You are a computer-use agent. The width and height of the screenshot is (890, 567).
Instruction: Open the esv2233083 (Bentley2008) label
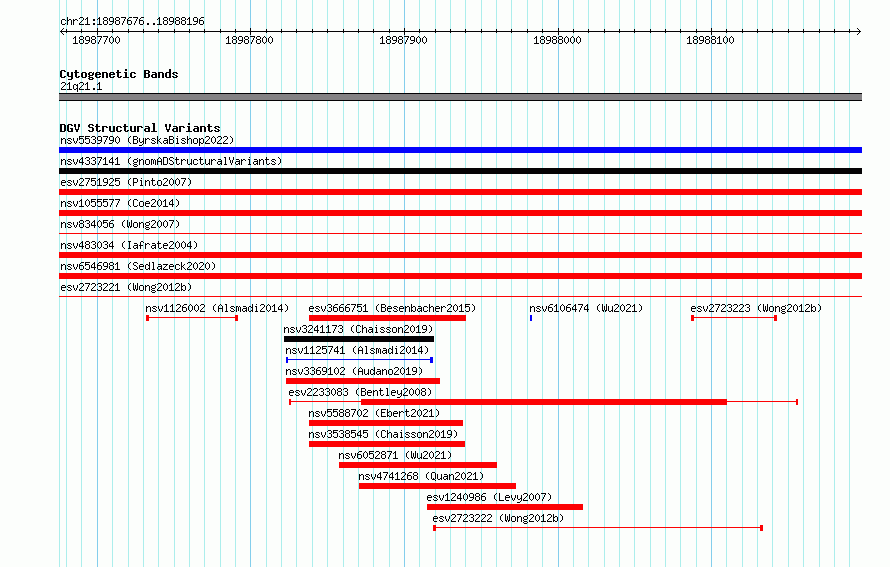(x=360, y=392)
